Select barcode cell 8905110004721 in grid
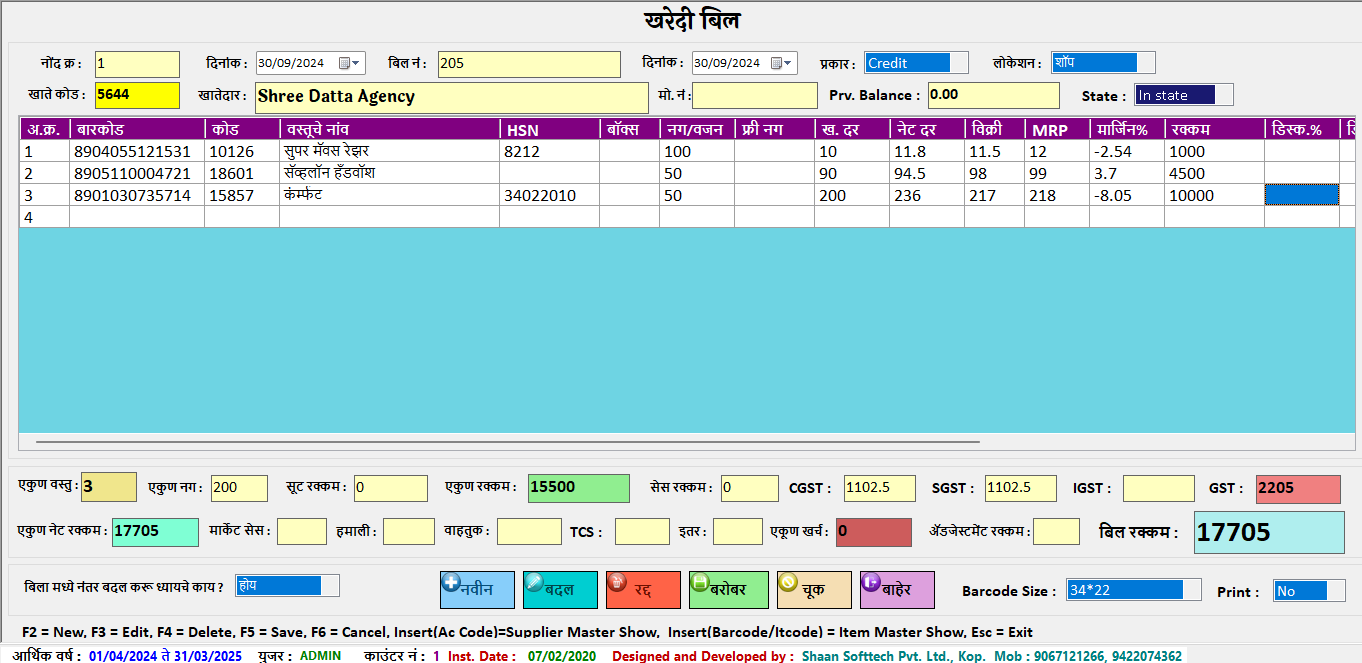Image resolution: width=1362 pixels, height=663 pixels. (x=136, y=174)
